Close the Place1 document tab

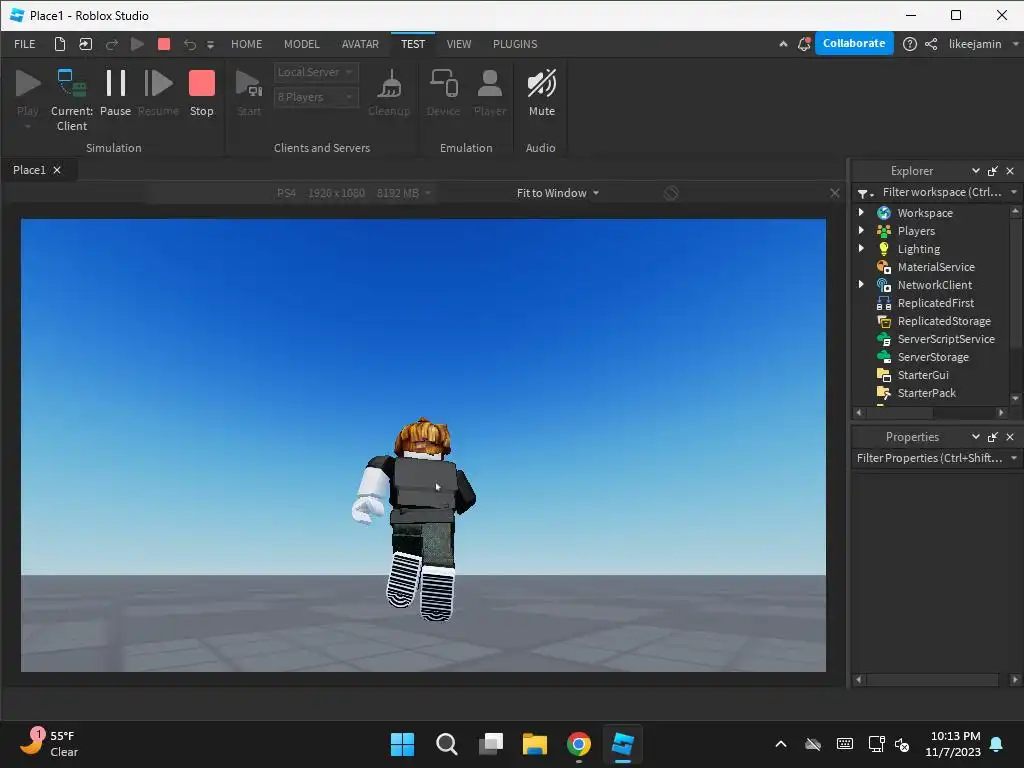pos(57,170)
